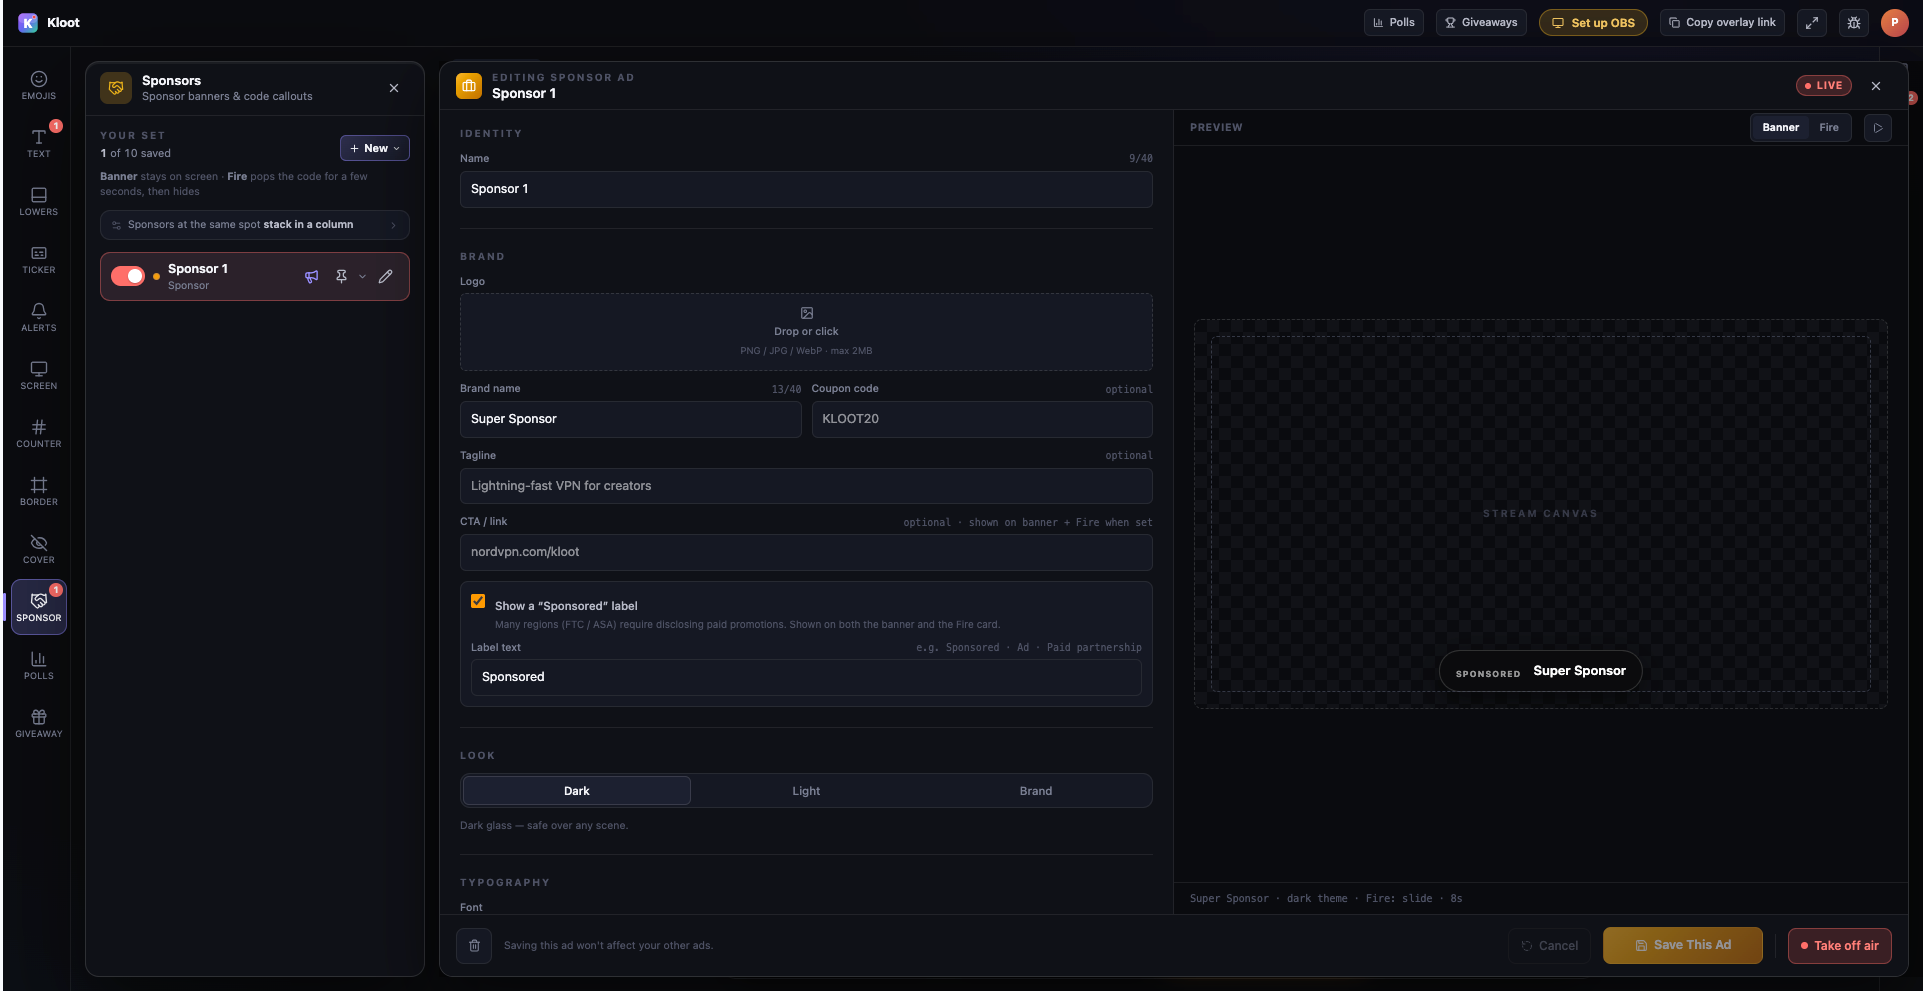This screenshot has height=991, width=1923.
Task: Open the Ticker sidebar tool
Action: tap(39, 259)
